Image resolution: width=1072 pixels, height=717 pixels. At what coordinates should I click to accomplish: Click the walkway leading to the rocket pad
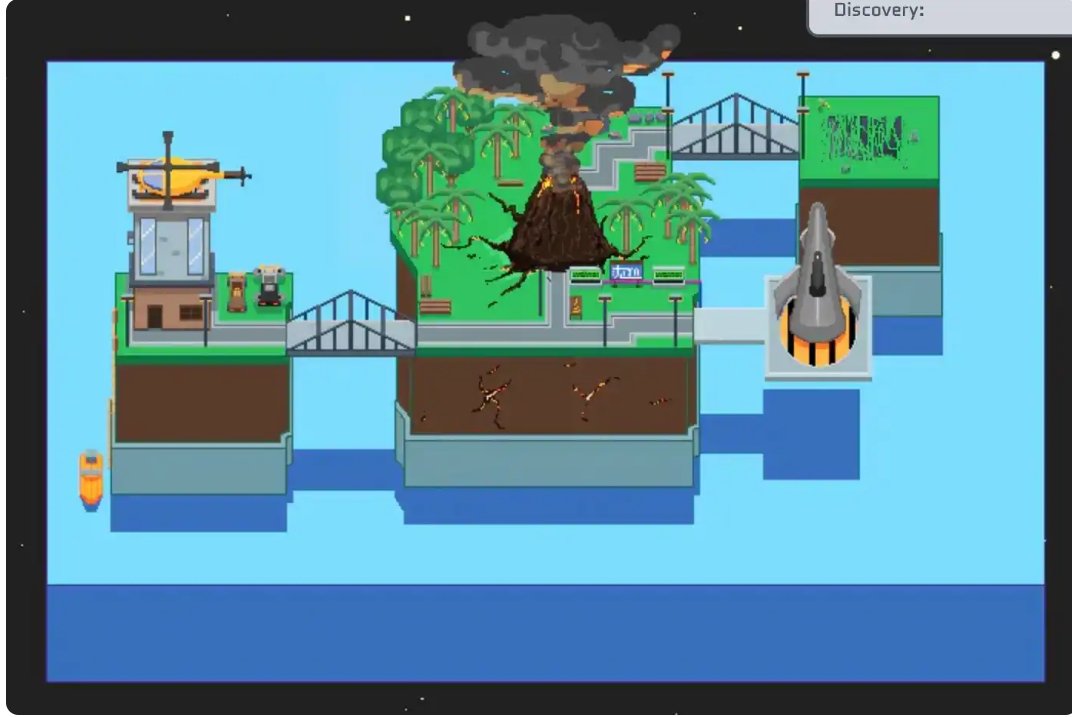click(730, 326)
